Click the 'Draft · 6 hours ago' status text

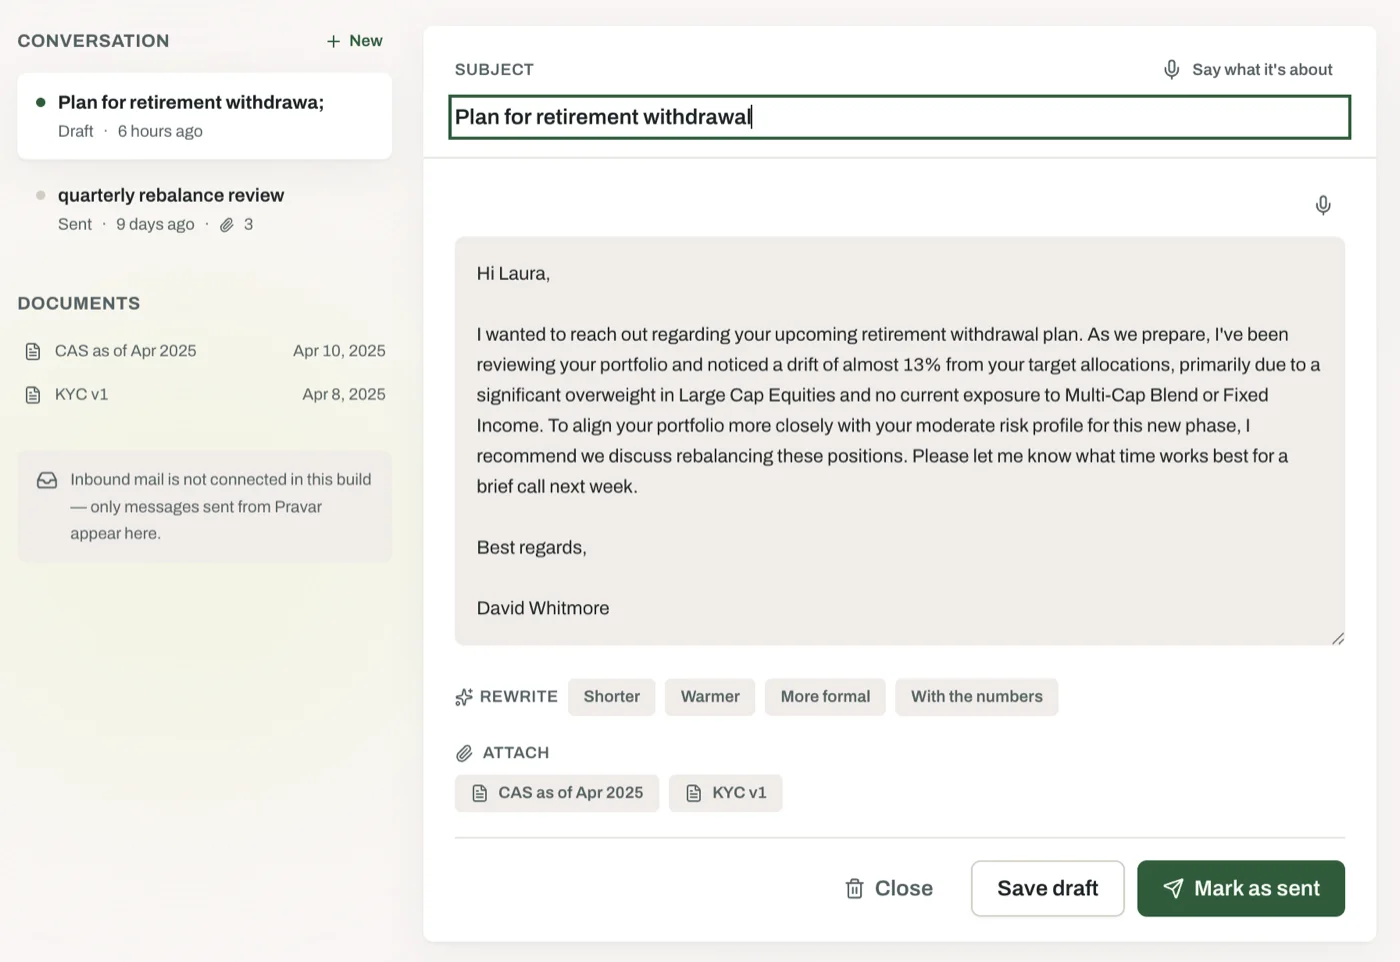(x=130, y=131)
